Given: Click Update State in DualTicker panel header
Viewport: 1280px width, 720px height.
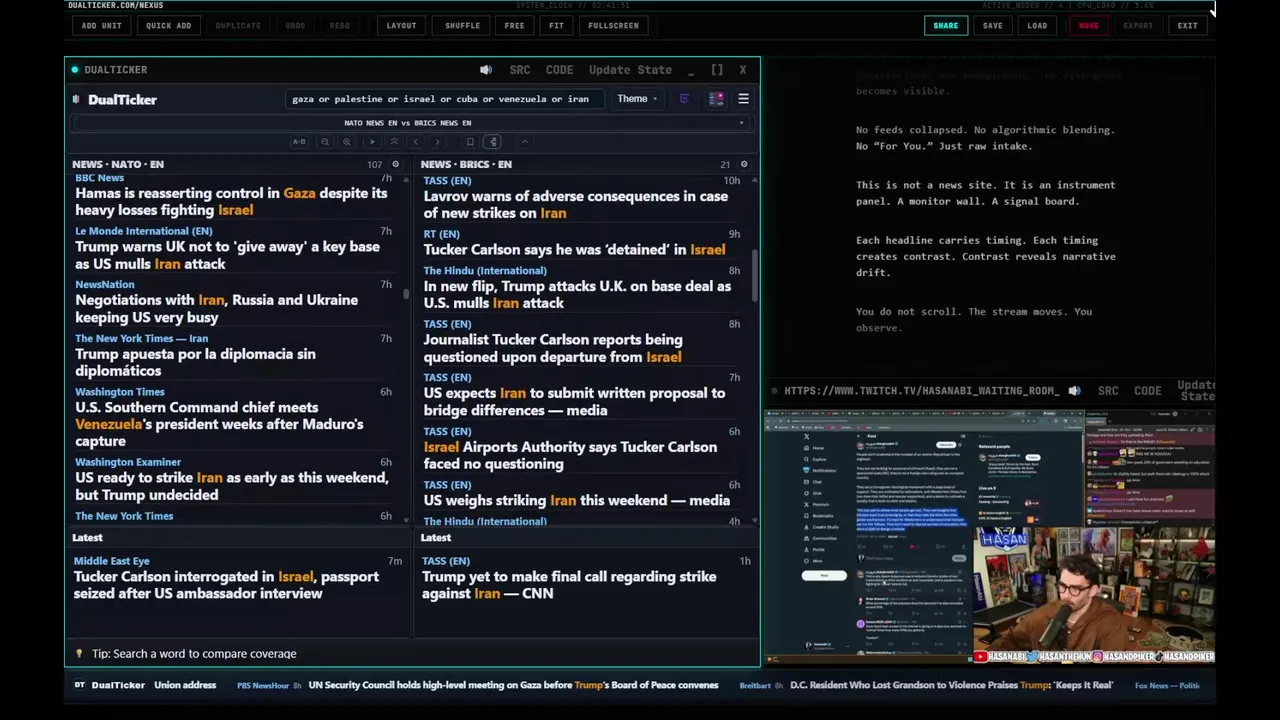Looking at the screenshot, I should [630, 70].
